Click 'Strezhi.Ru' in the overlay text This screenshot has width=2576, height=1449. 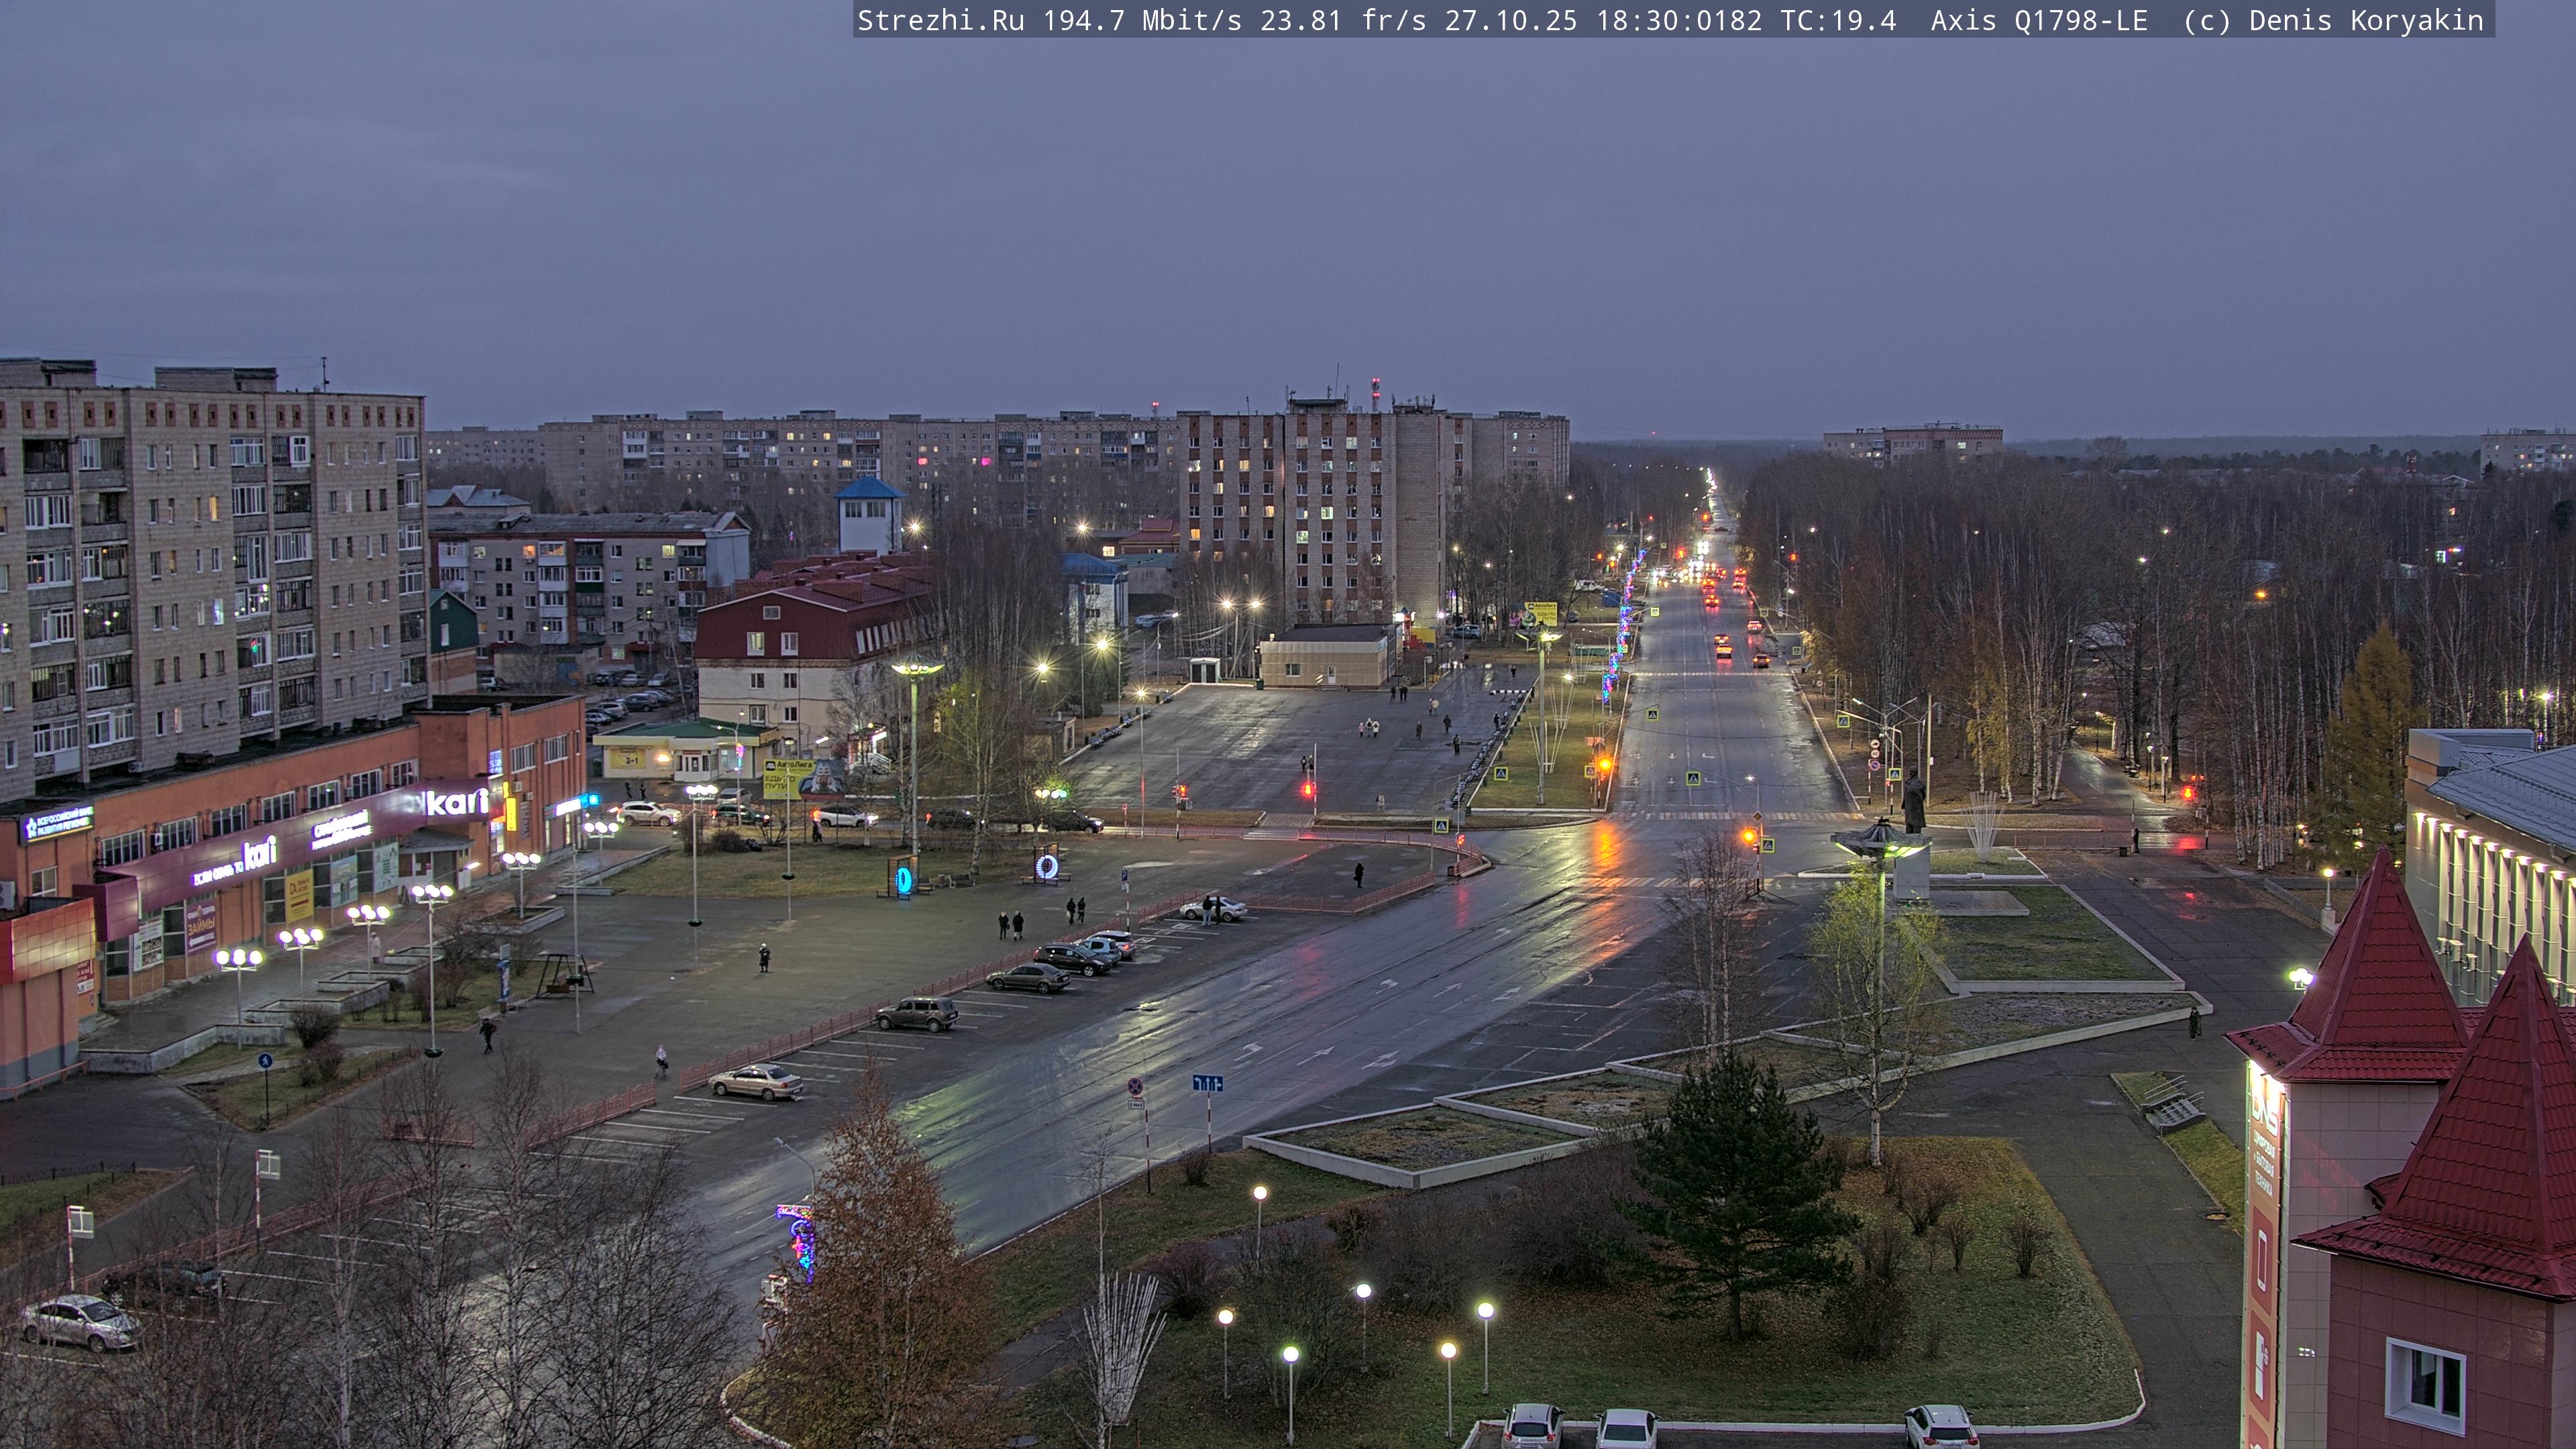(x=940, y=20)
